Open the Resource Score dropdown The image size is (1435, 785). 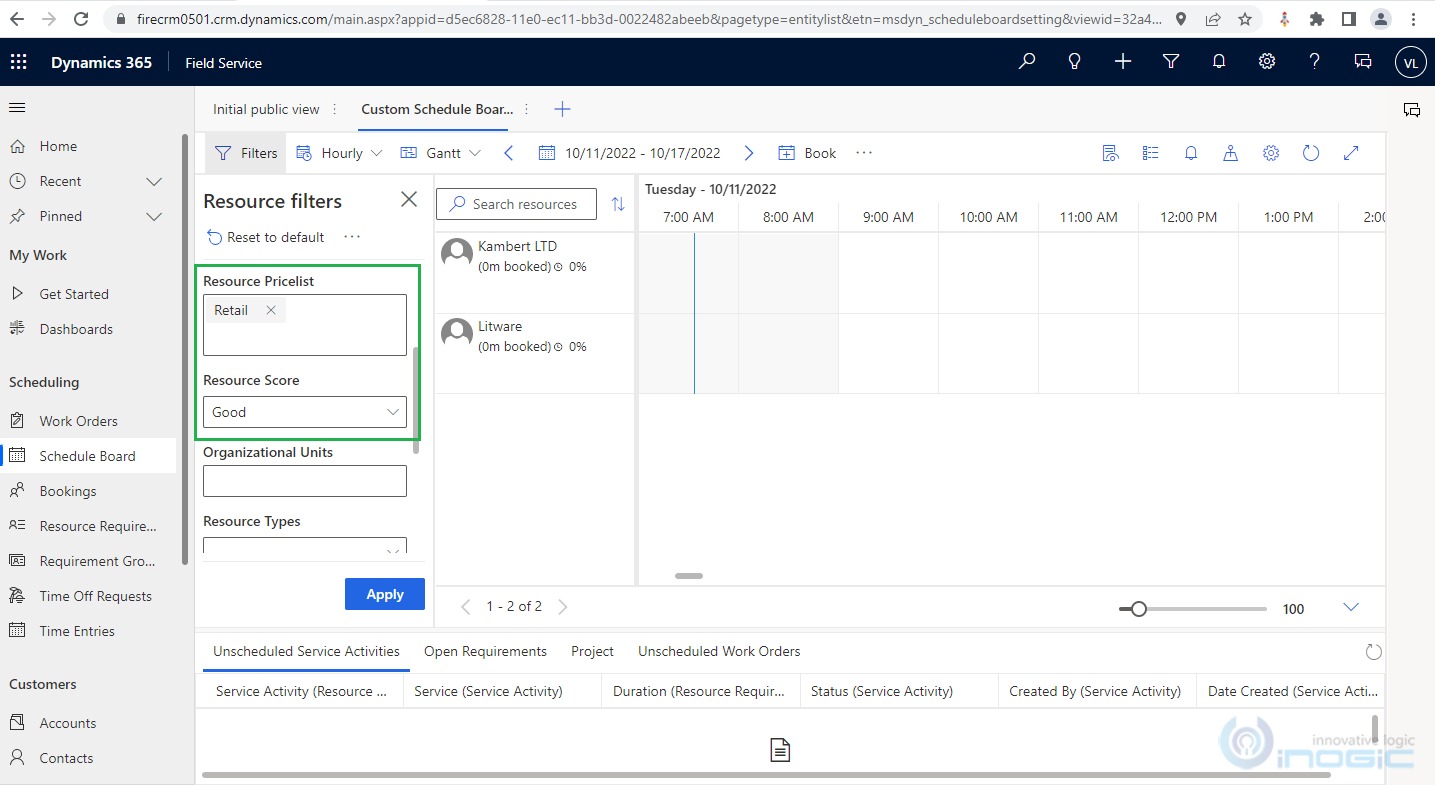coord(304,412)
